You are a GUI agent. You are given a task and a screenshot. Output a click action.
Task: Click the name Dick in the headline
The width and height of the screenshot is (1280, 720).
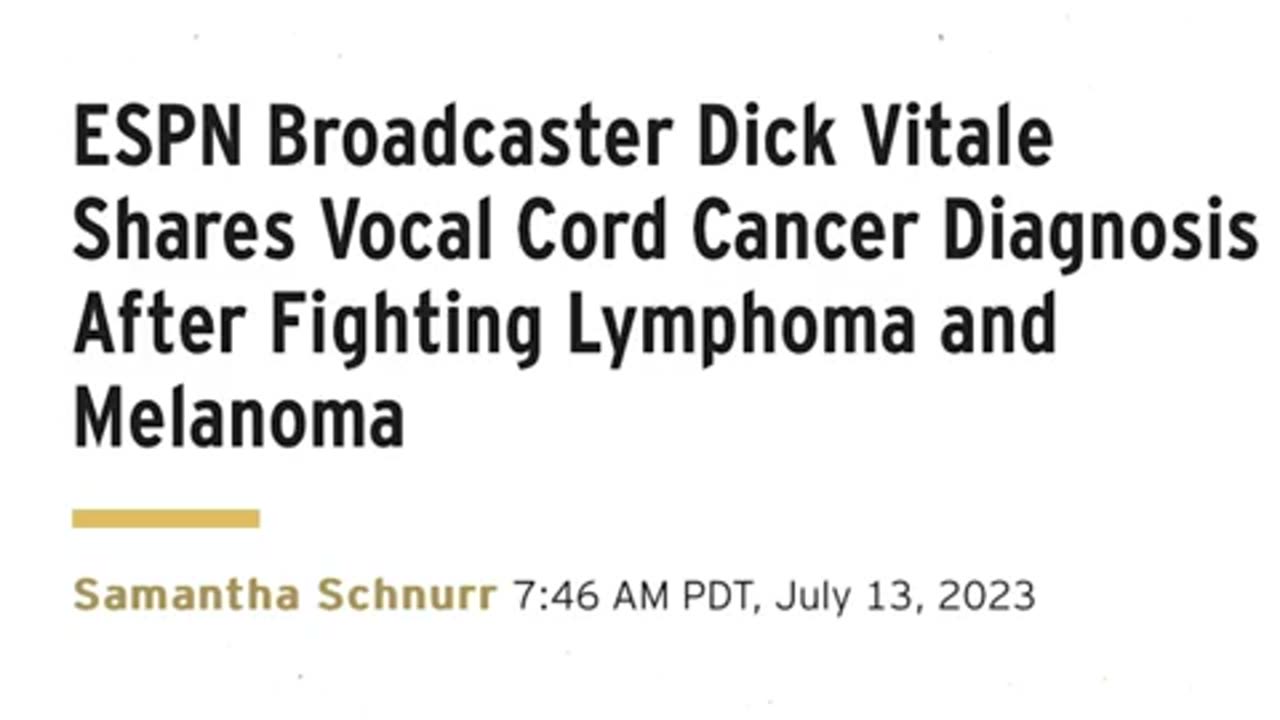coord(765,137)
